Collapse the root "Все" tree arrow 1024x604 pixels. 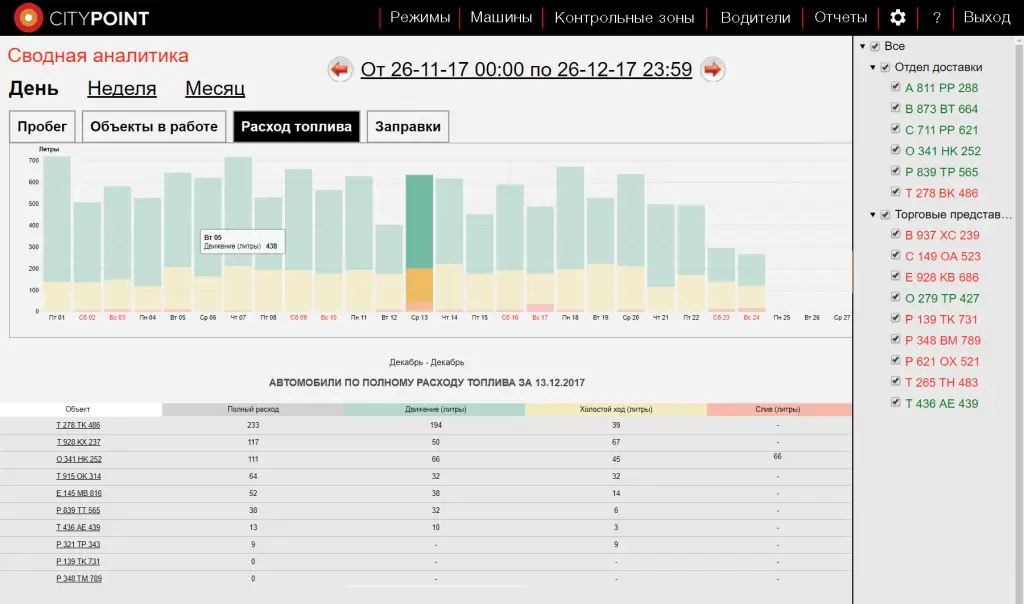point(862,47)
